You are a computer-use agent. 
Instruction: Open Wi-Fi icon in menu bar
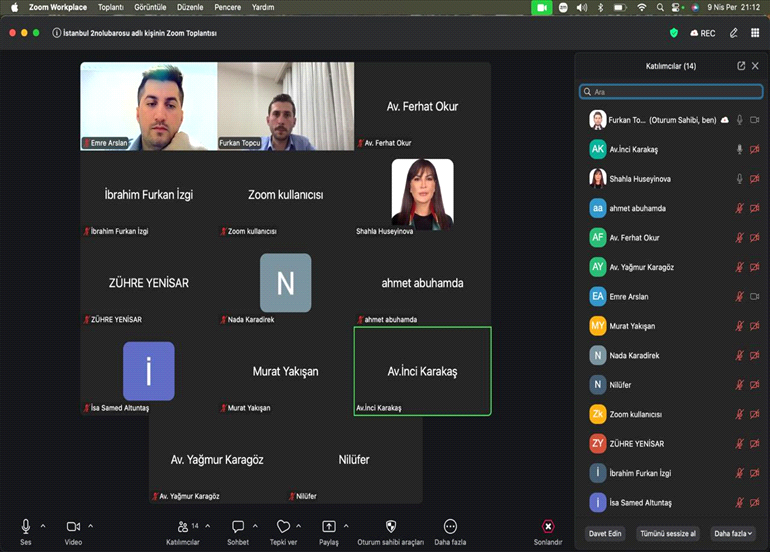[642, 7]
